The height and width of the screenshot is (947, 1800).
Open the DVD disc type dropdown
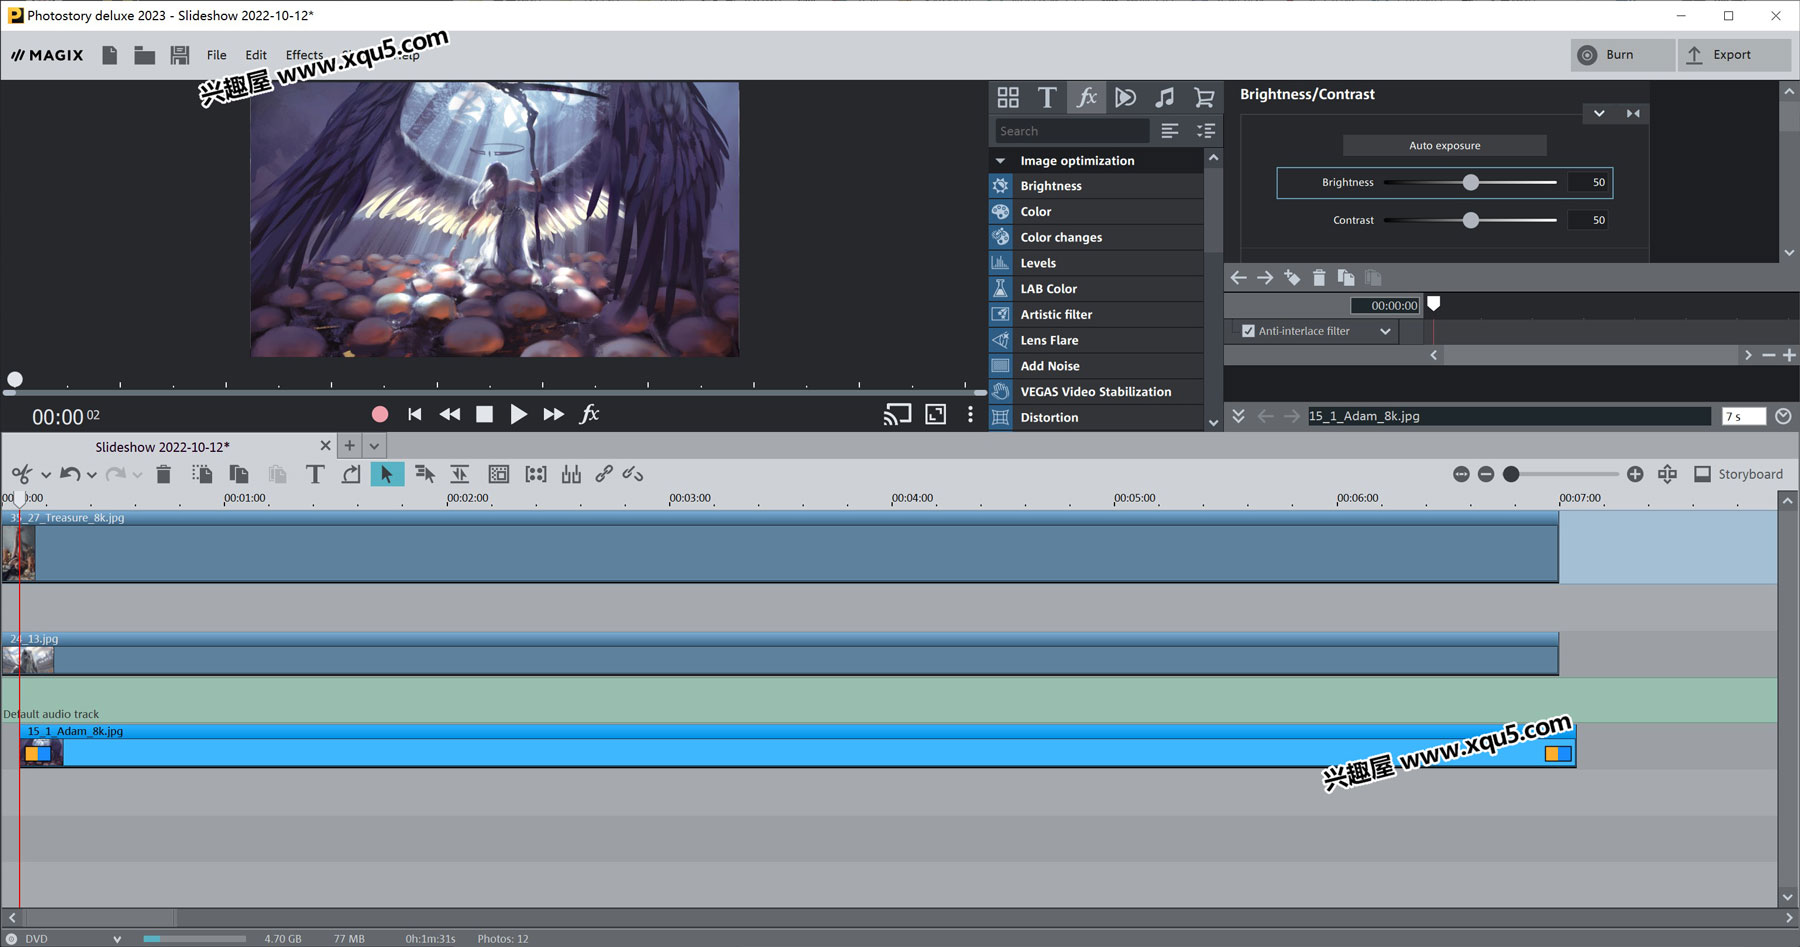117,939
